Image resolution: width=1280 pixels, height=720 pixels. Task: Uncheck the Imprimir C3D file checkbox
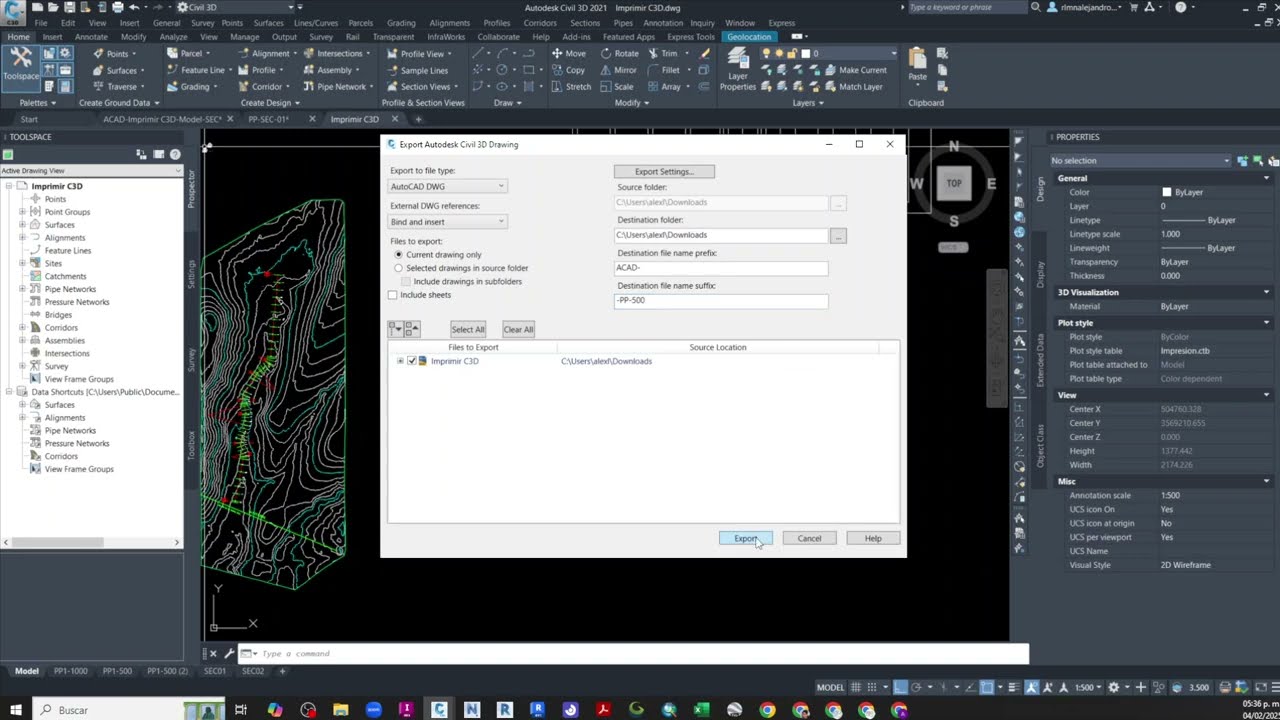[411, 361]
